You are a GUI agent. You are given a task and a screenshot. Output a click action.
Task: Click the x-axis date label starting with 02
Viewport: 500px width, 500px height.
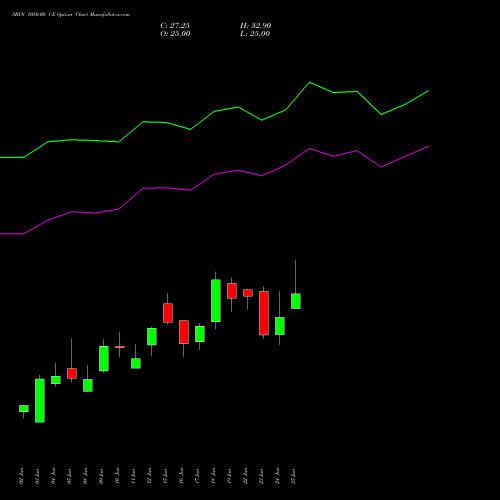(x=21, y=476)
